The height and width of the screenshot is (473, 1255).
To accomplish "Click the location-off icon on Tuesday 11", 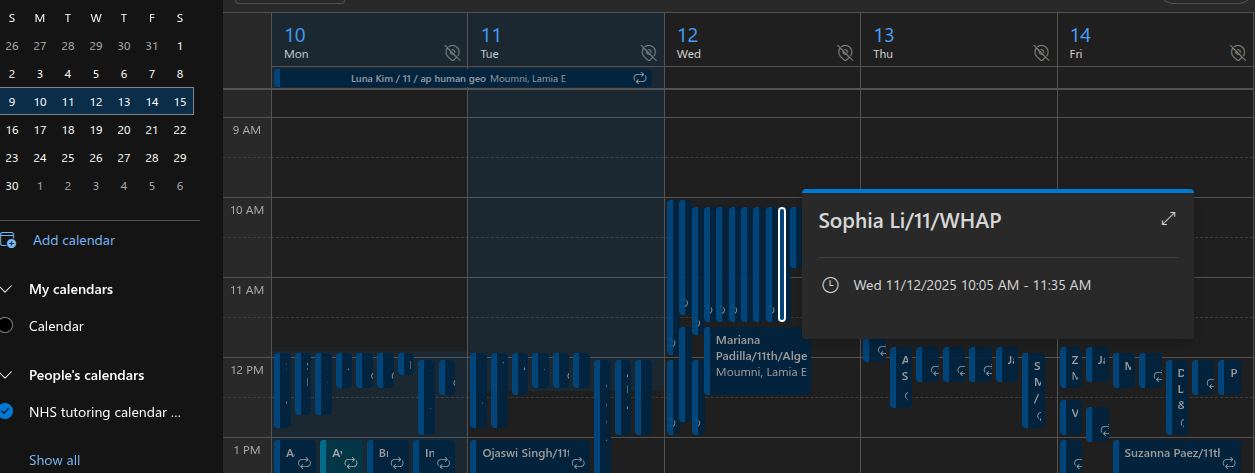I will point(649,51).
